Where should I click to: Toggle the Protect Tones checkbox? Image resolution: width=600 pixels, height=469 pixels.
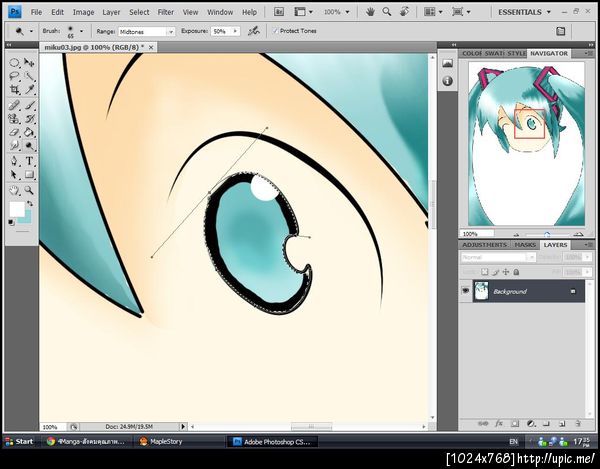pos(275,31)
